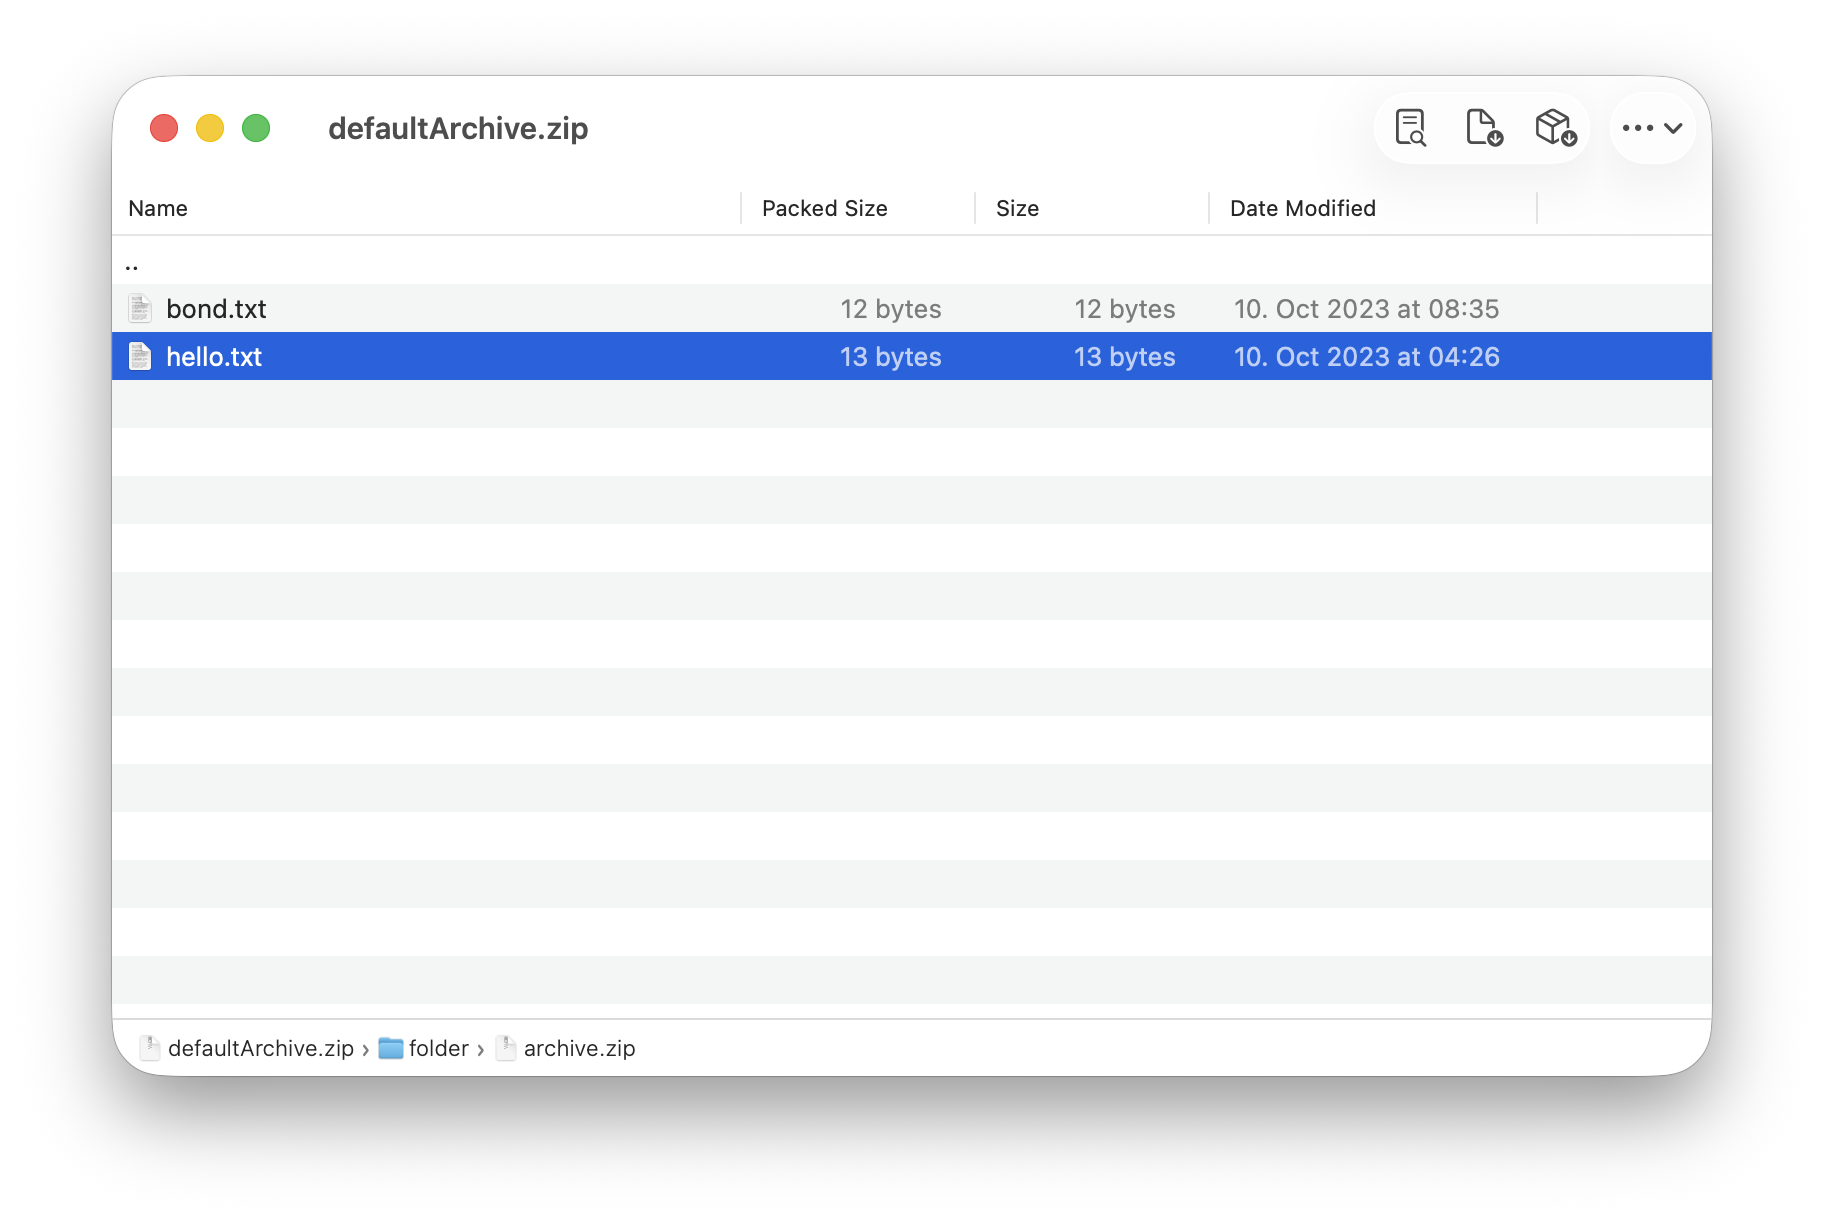Go to parent via the ".." entry
The image size is (1824, 1224).
[132, 265]
